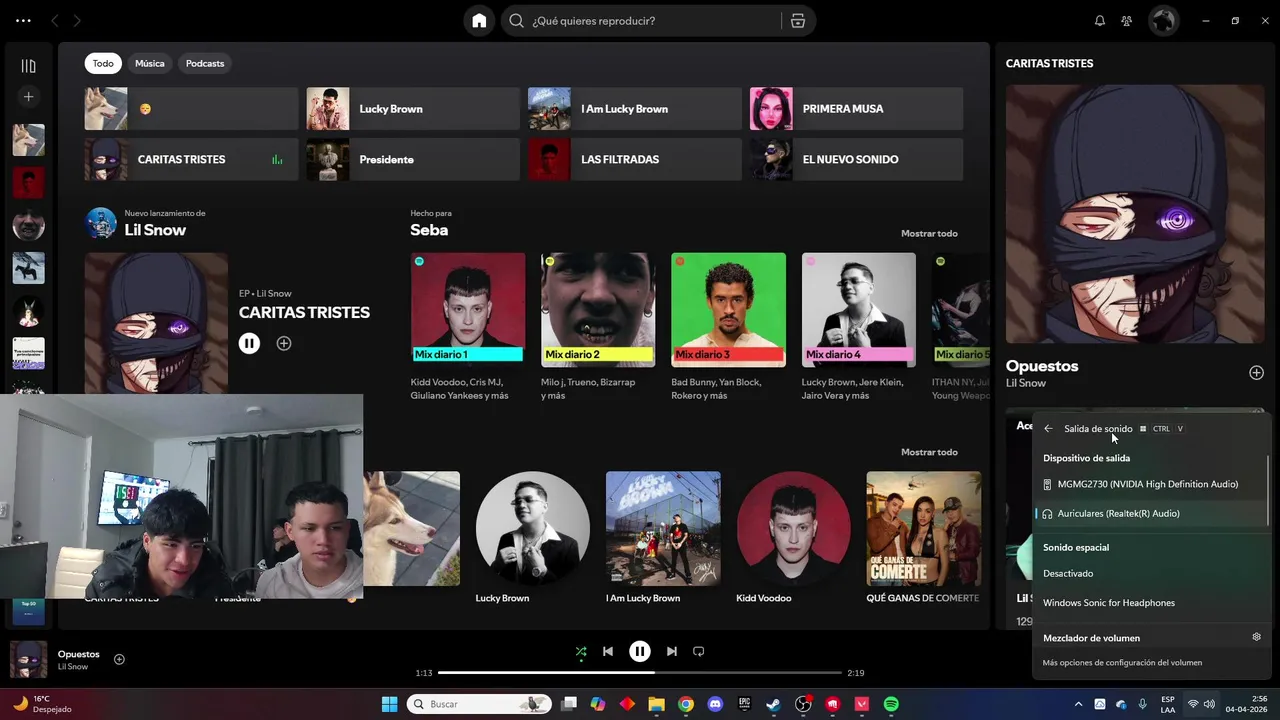Open the LAS FILTRADAS shortcut tile
1280x720 pixels.
(635, 160)
